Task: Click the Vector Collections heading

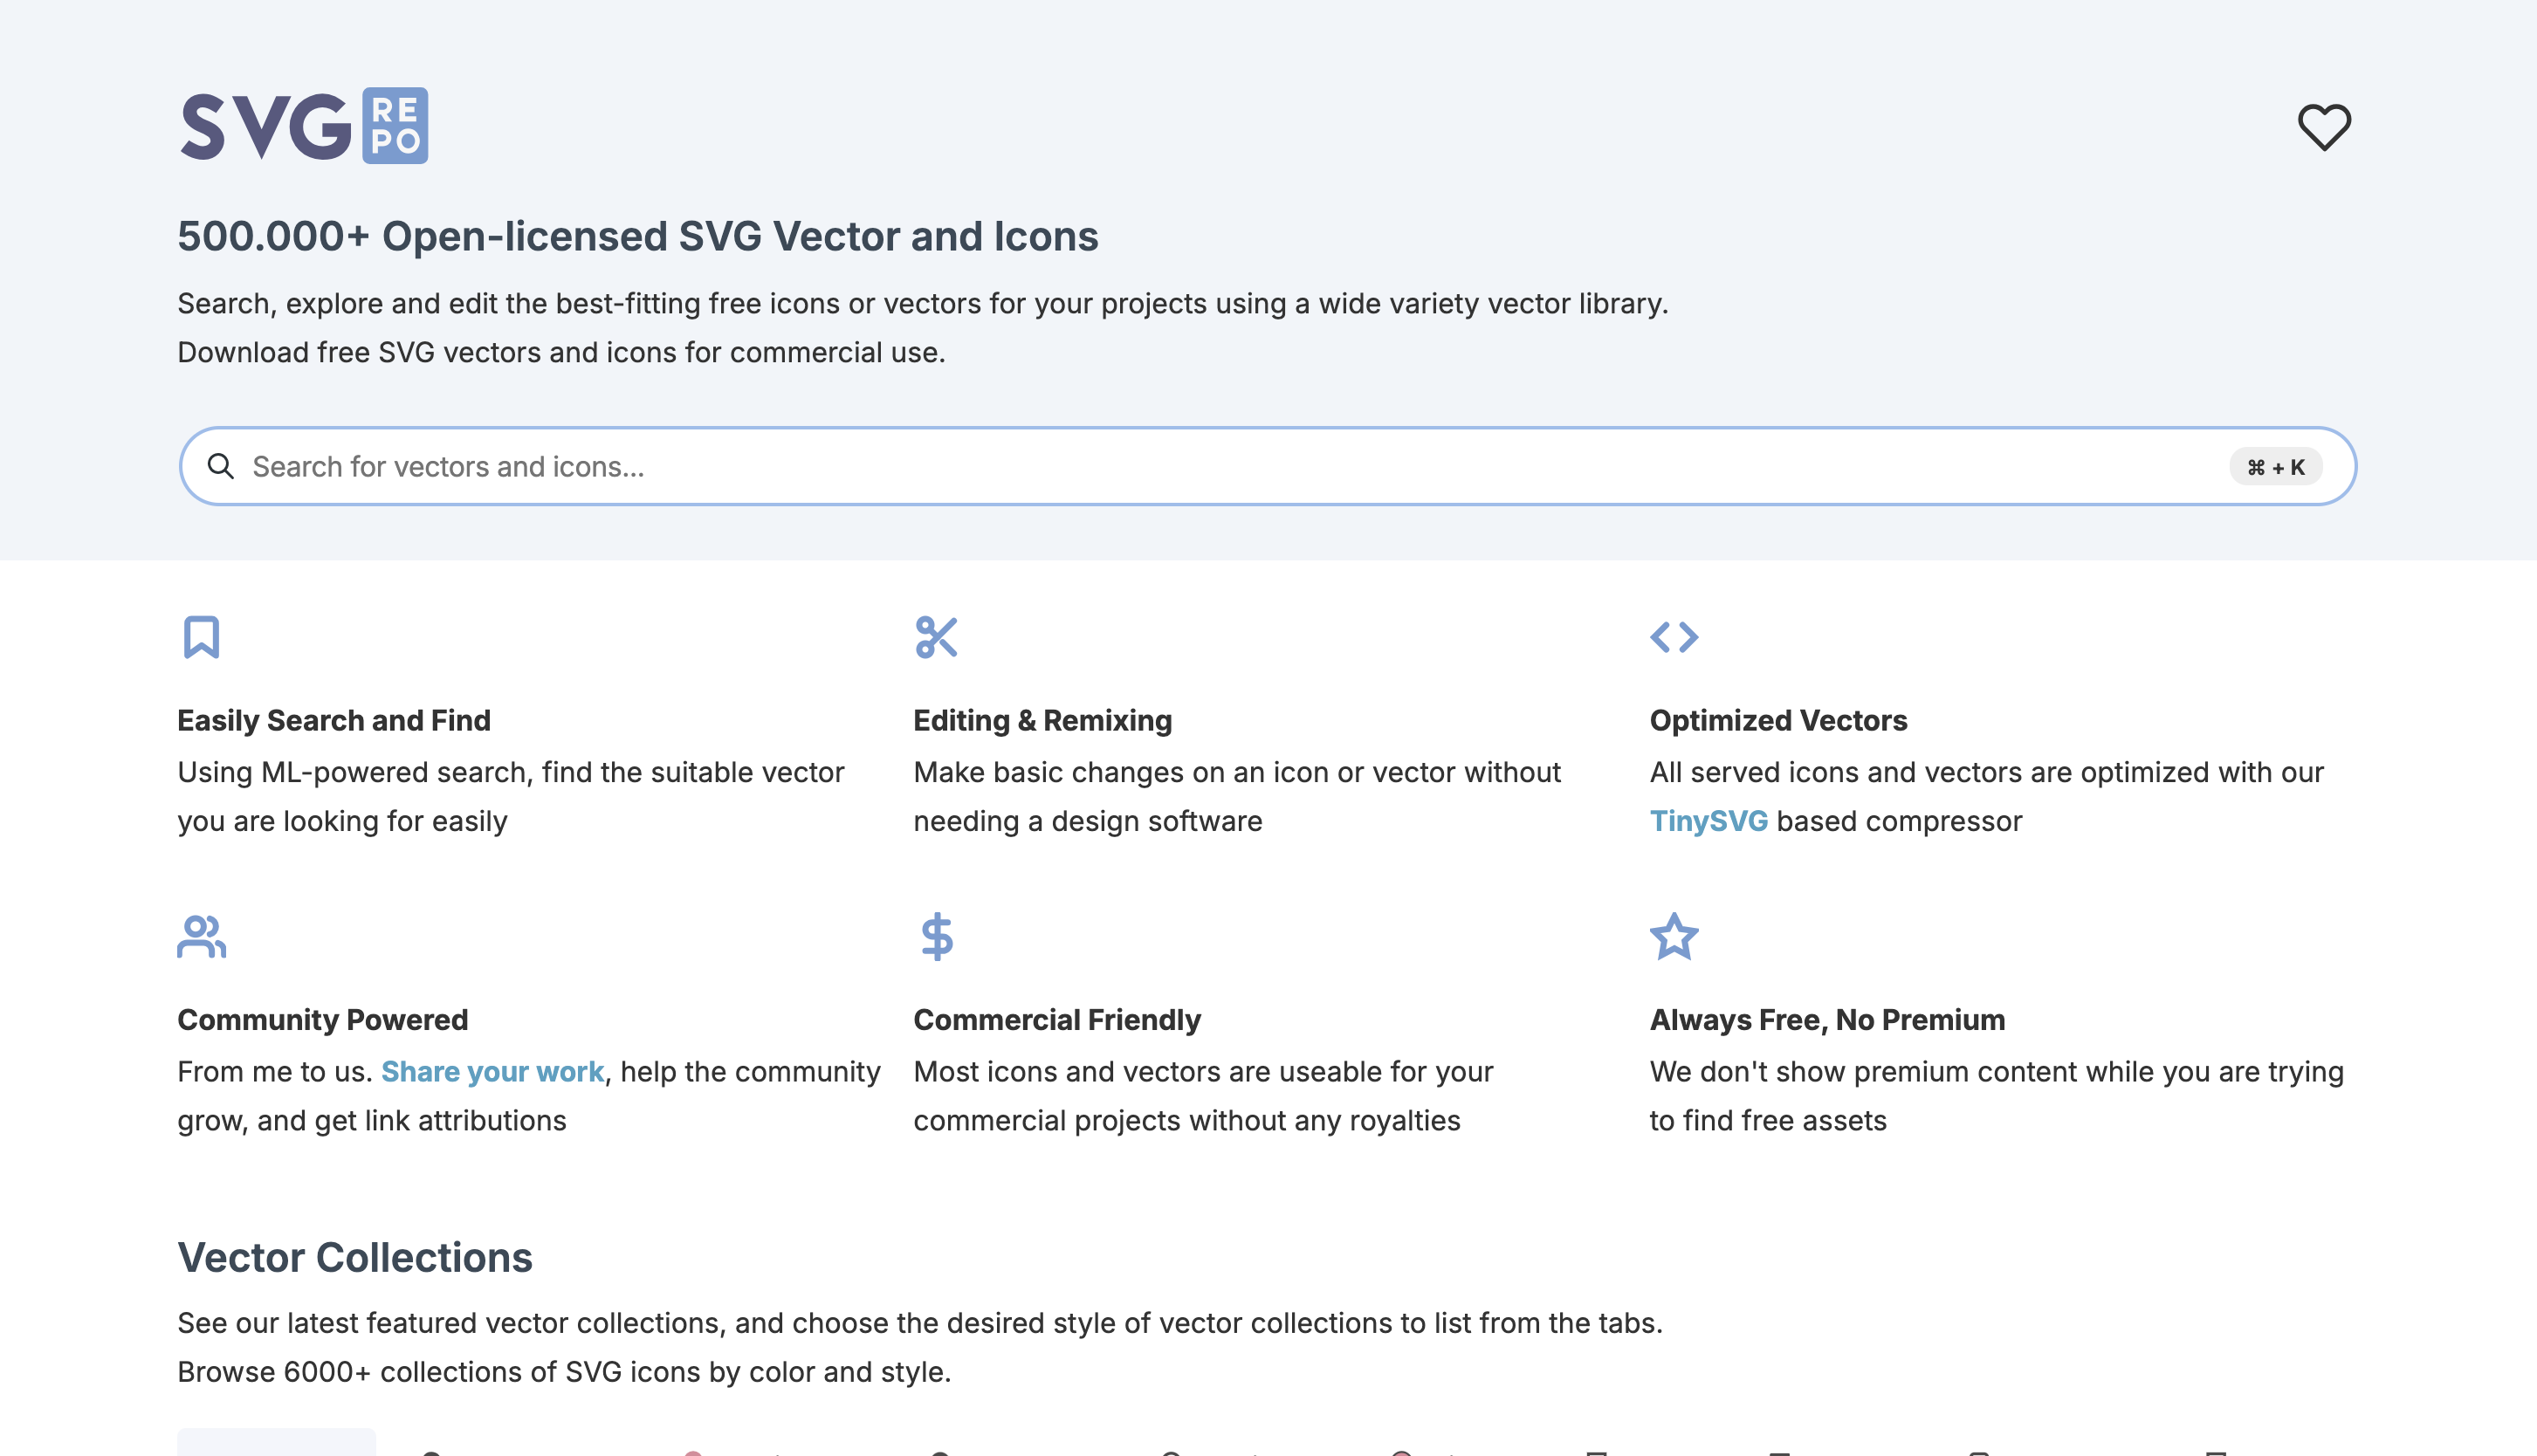Action: click(x=355, y=1258)
